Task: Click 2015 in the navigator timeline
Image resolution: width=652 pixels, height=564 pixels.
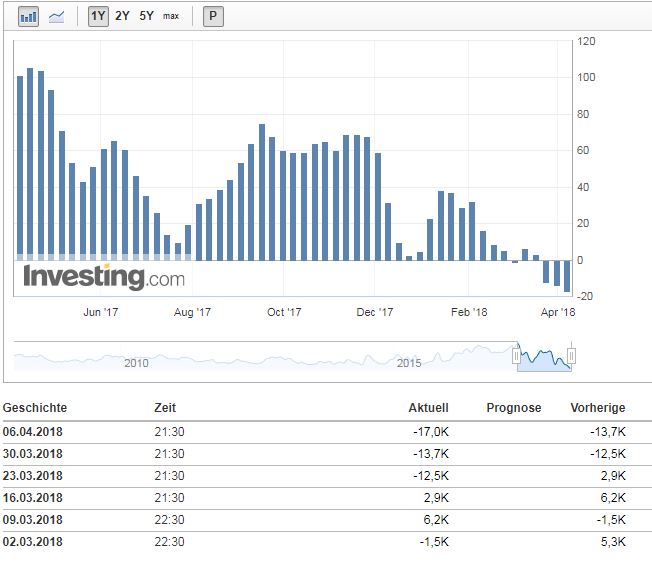Action: (409, 362)
